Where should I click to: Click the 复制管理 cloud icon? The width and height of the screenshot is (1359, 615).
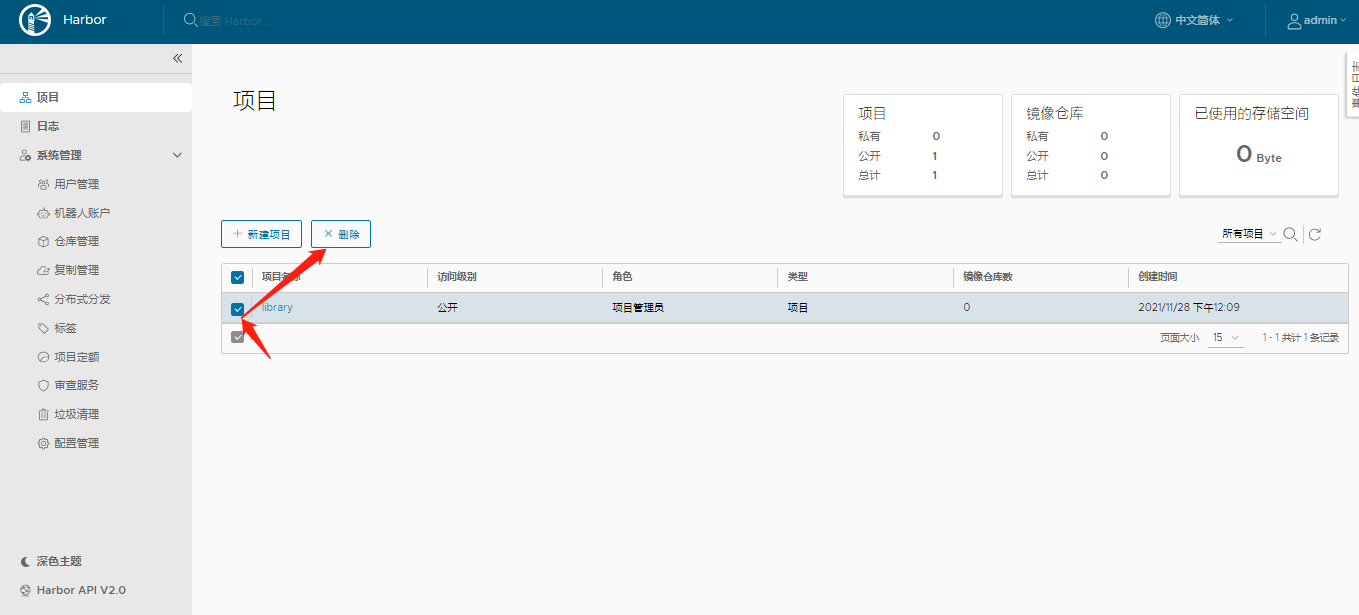tap(43, 271)
